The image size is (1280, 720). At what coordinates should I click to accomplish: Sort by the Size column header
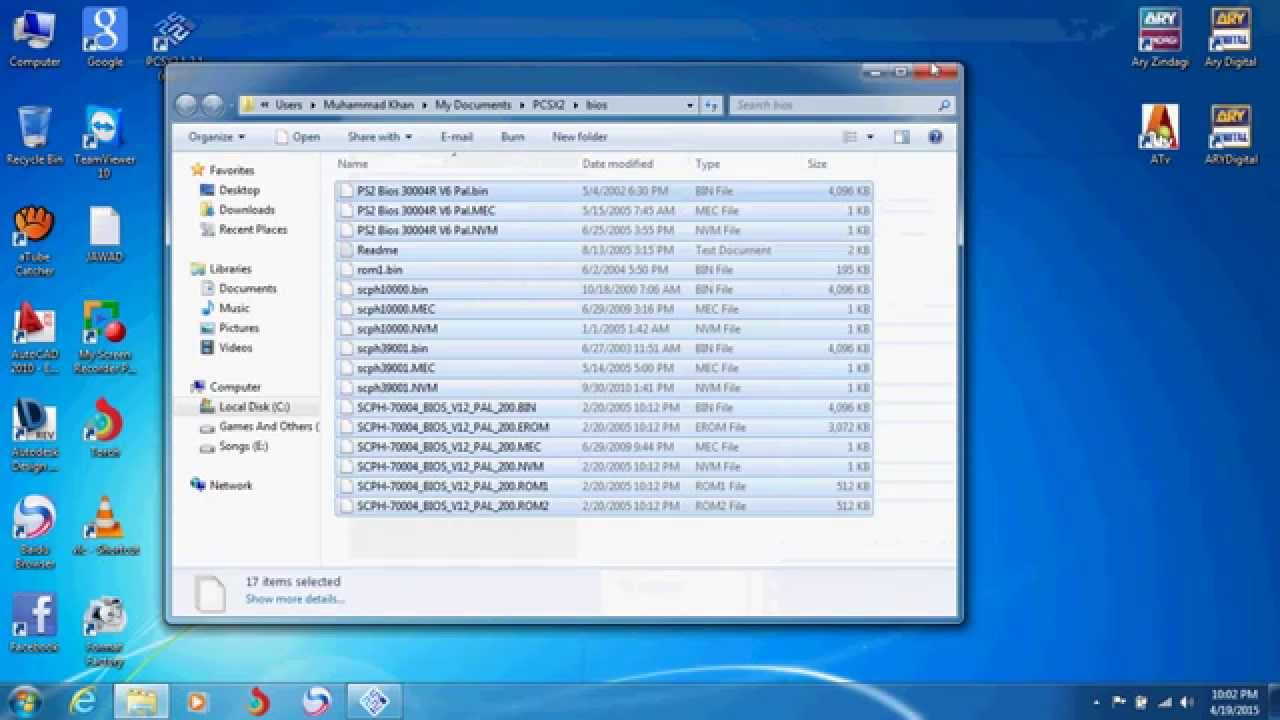(x=817, y=164)
